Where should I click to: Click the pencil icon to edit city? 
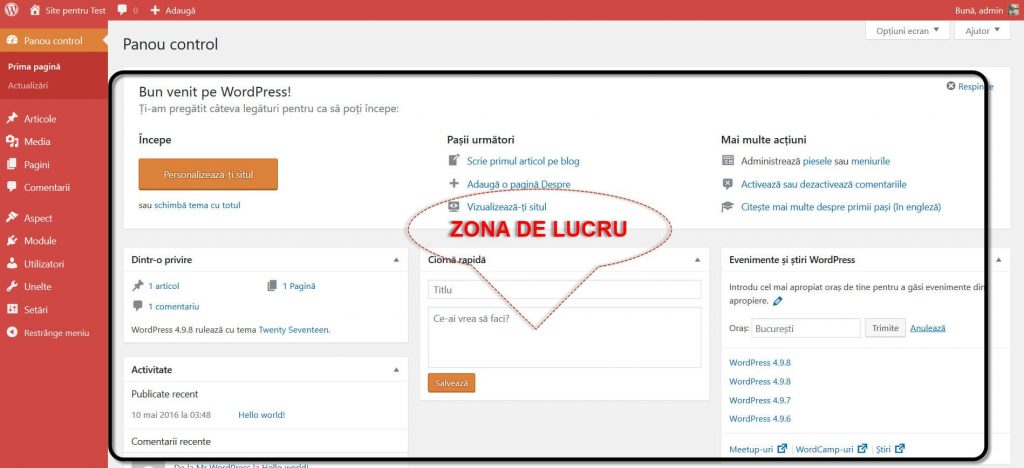(x=777, y=302)
